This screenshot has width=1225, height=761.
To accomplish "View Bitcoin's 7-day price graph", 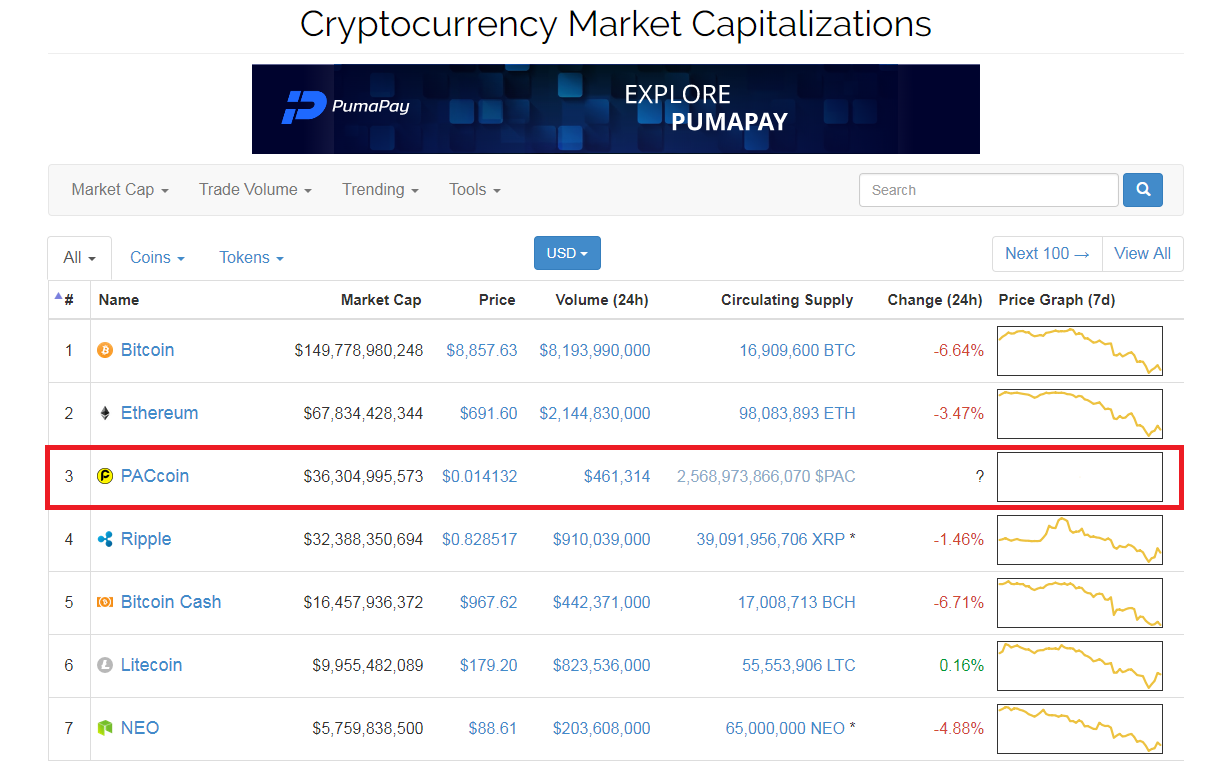I will click(x=1080, y=351).
